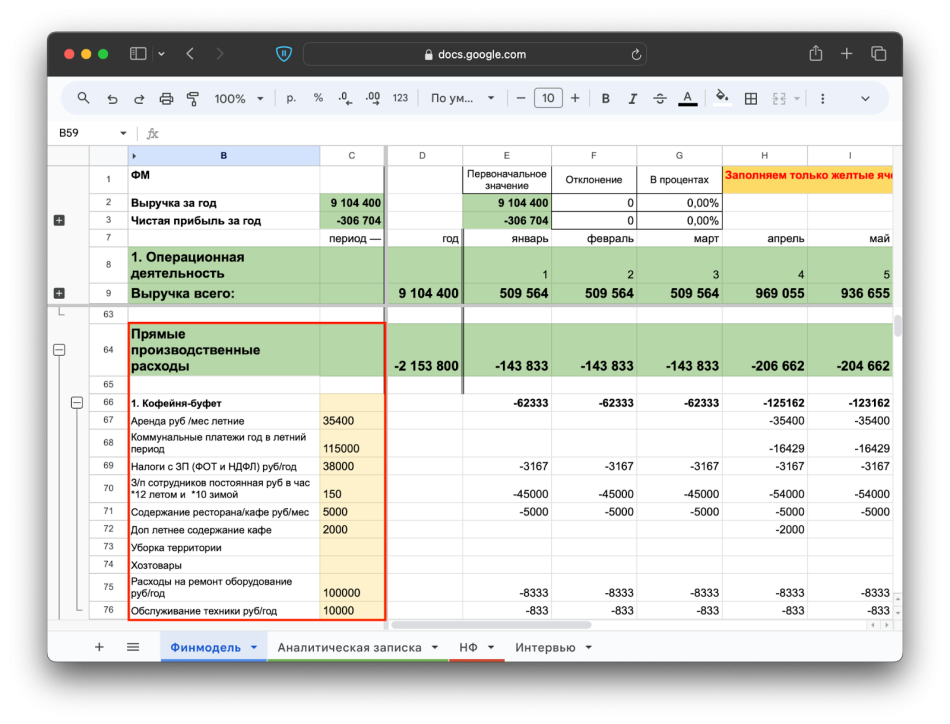Toggle italic formatting
Image resolution: width=950 pixels, height=724 pixels.
(x=632, y=98)
